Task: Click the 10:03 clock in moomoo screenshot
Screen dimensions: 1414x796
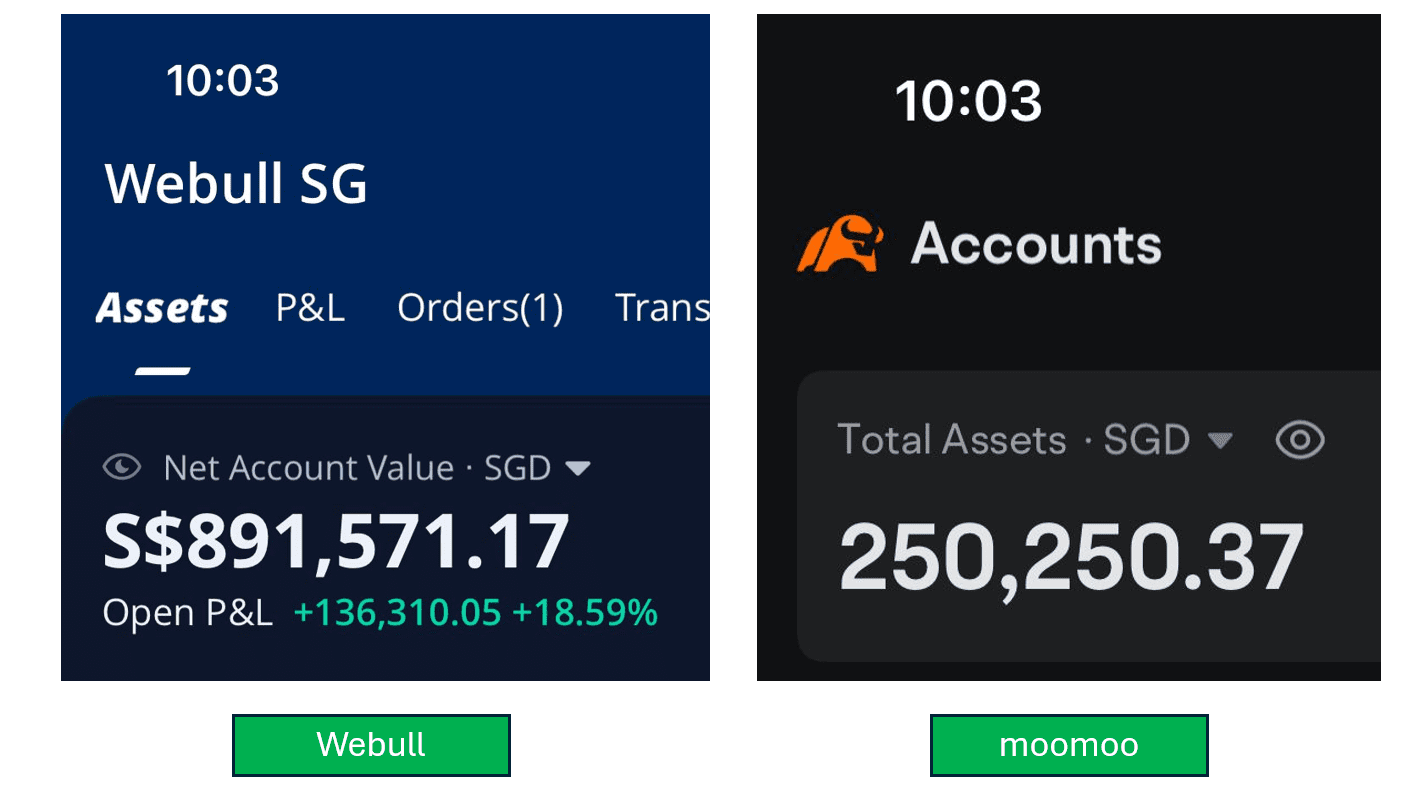Action: click(968, 101)
